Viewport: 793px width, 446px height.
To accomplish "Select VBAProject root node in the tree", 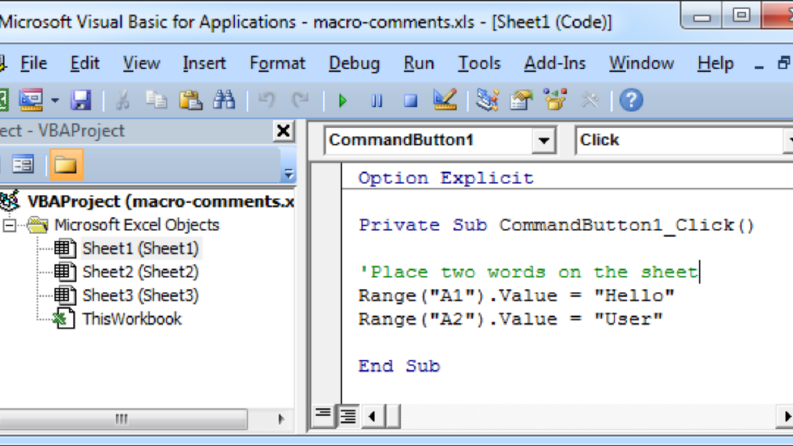I will pyautogui.click(x=160, y=201).
